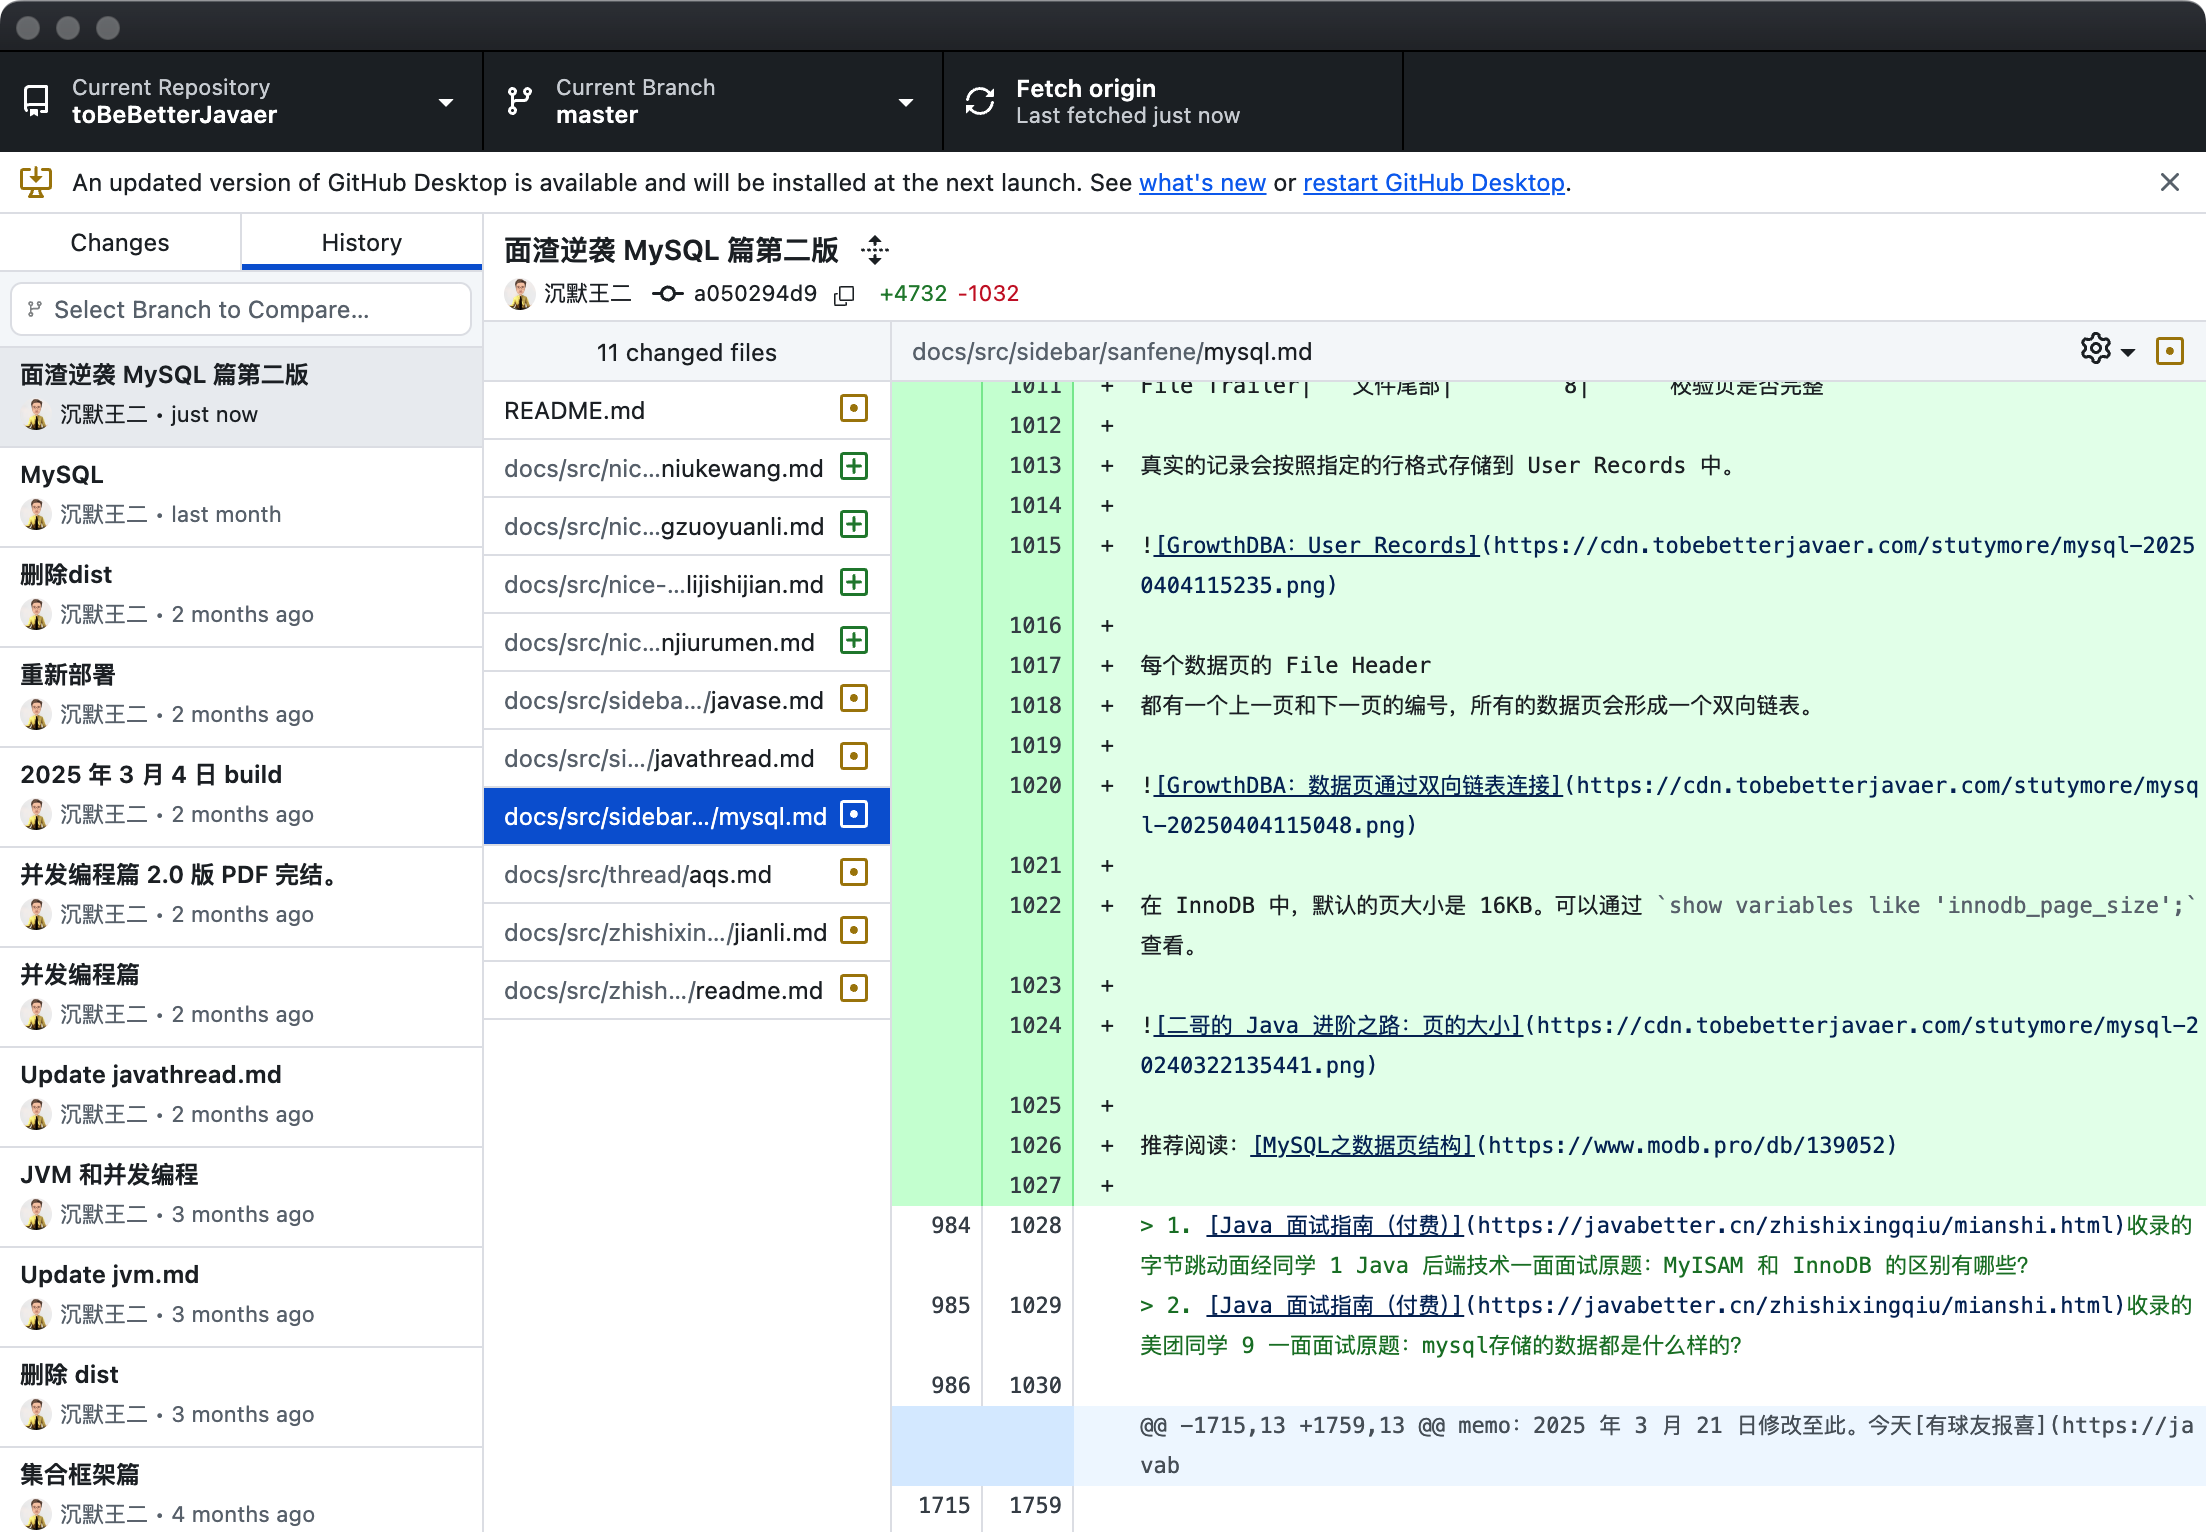The width and height of the screenshot is (2206, 1532).
Task: Copy the commit SHA using the copy icon
Action: point(844,294)
